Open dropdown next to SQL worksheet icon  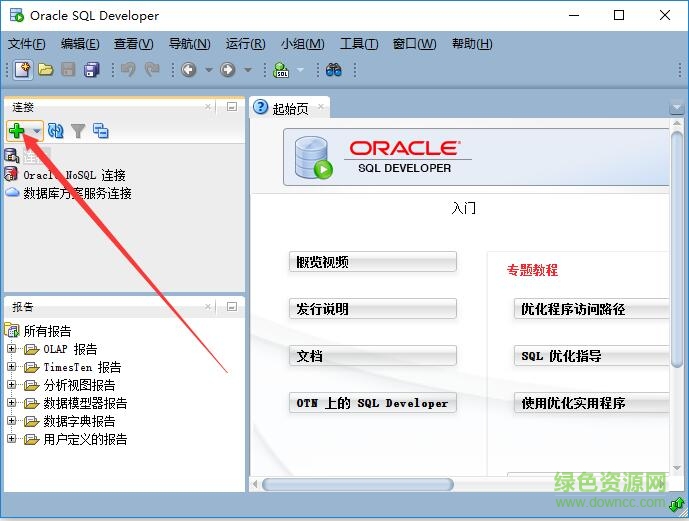(x=300, y=70)
